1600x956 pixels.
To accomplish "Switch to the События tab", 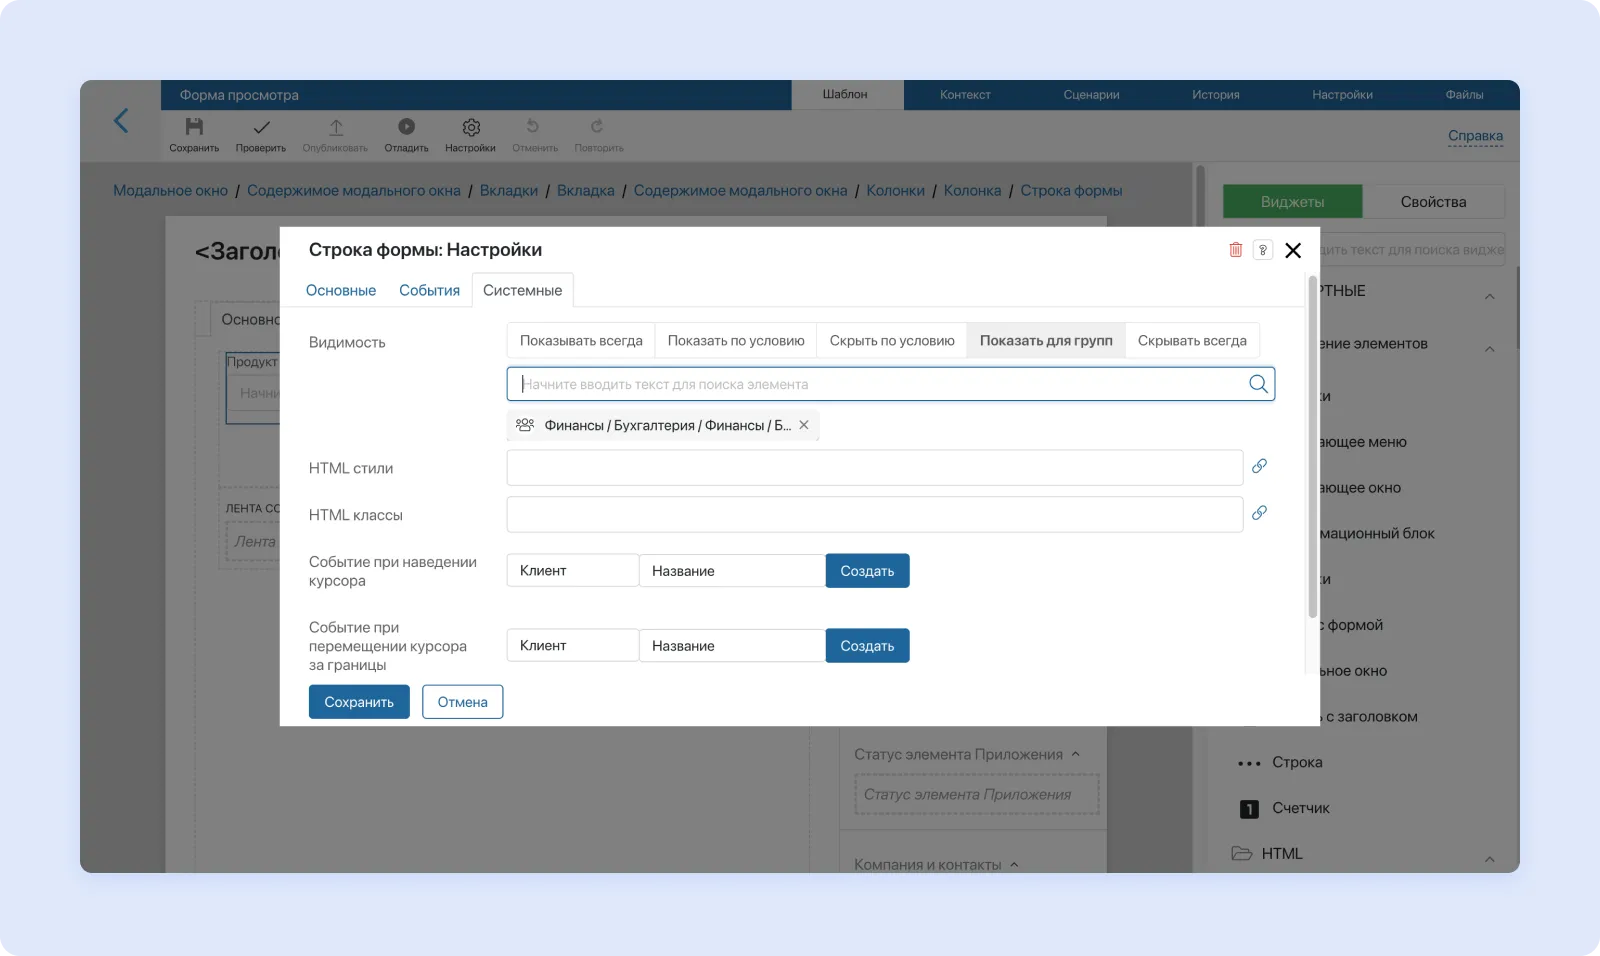I will click(429, 291).
